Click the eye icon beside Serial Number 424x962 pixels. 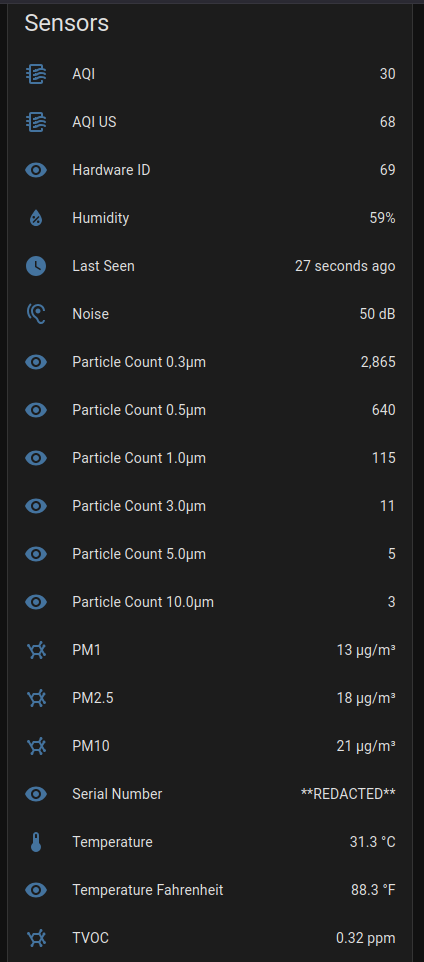click(x=36, y=794)
